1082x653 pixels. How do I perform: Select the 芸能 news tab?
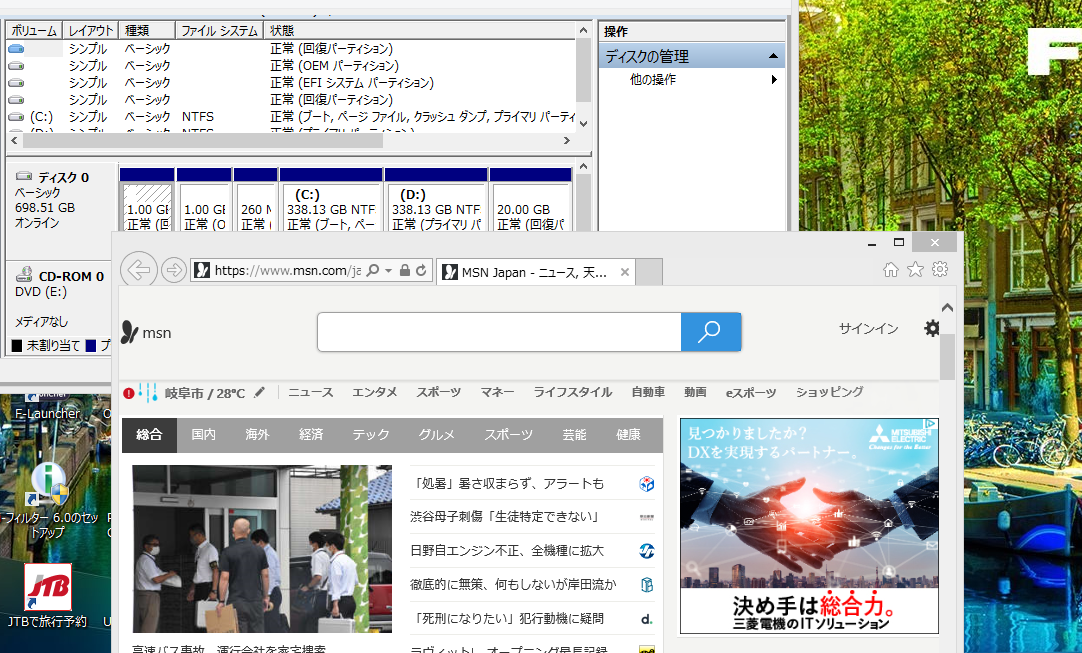574,435
